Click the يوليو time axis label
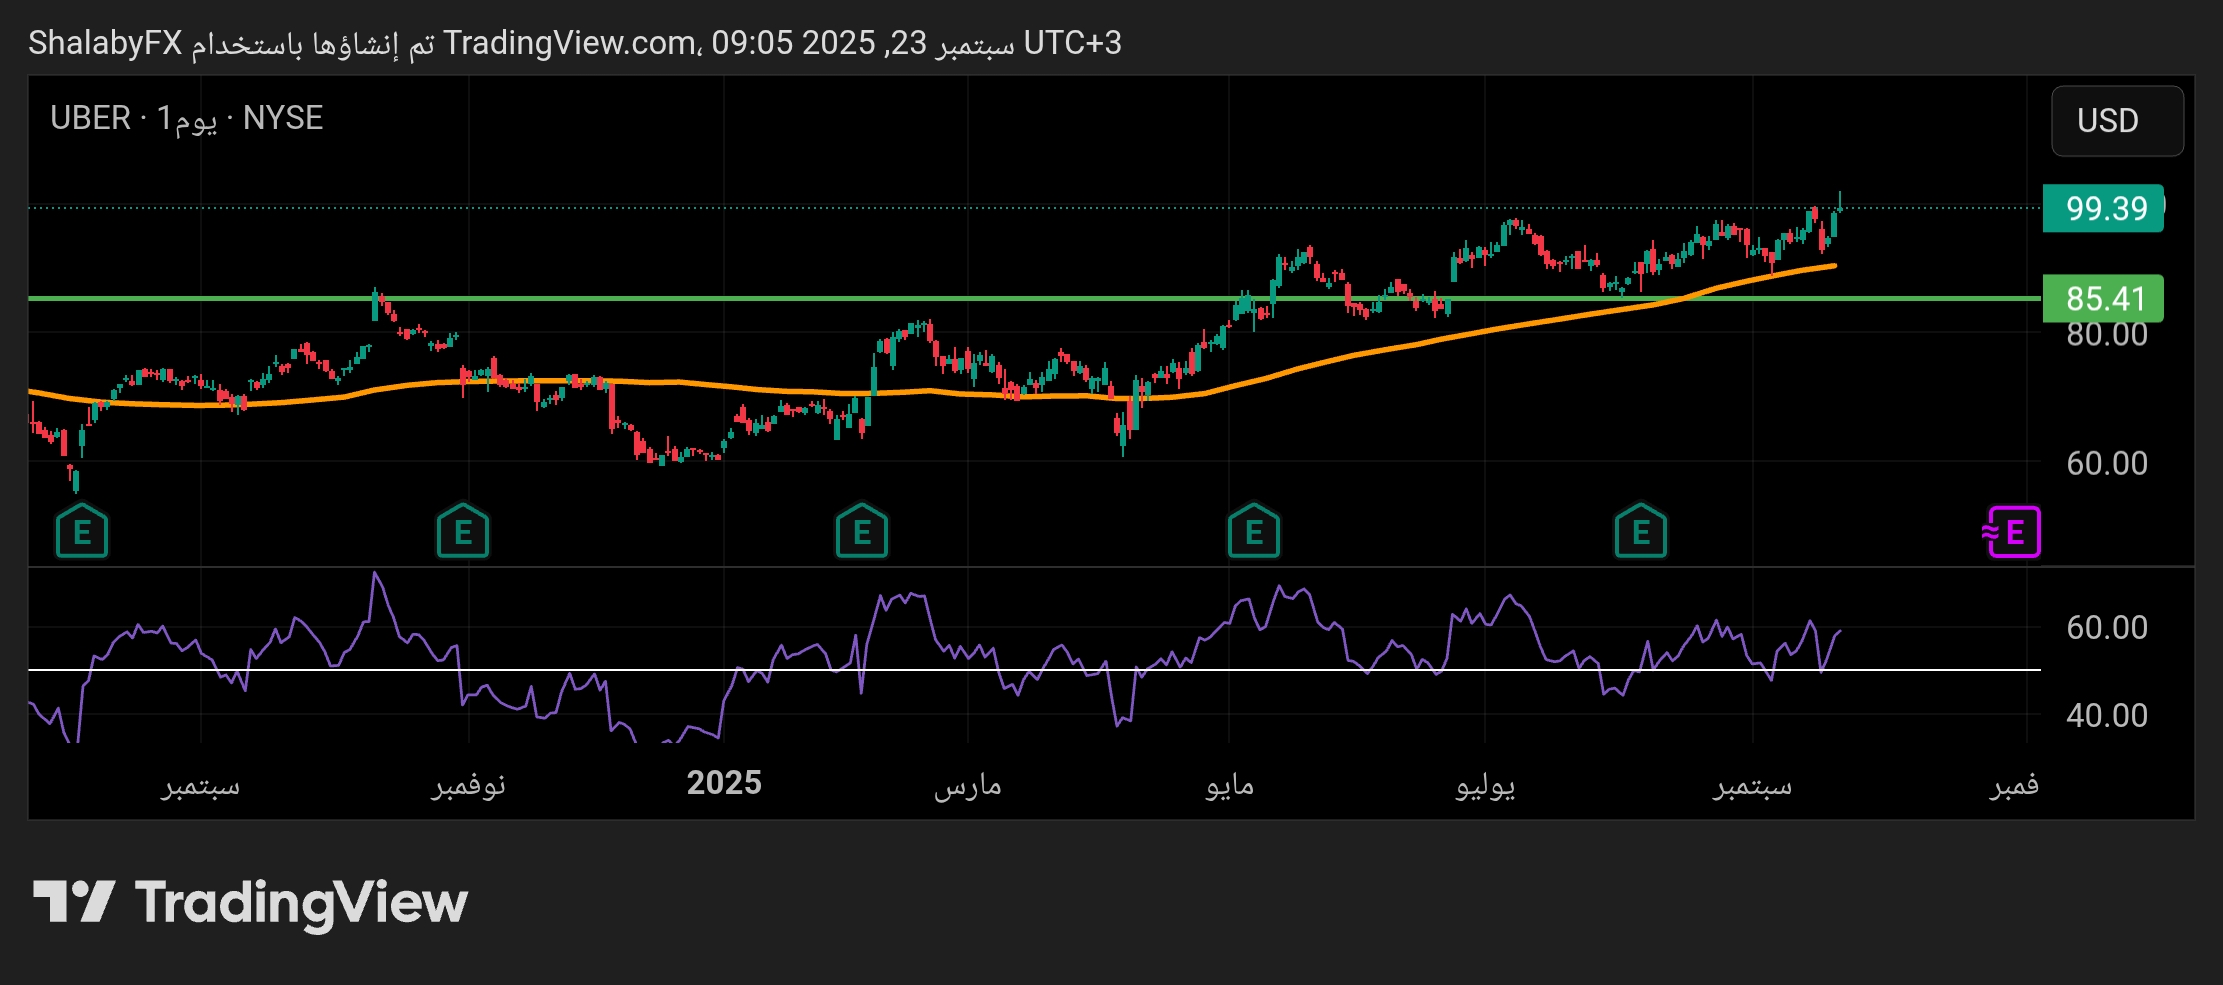 coord(1485,786)
